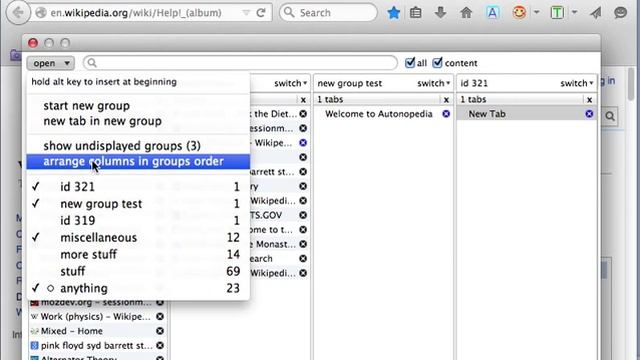Open bookmarks list clipboard icon
Image resolution: width=640 pixels, height=360 pixels.
[416, 13]
